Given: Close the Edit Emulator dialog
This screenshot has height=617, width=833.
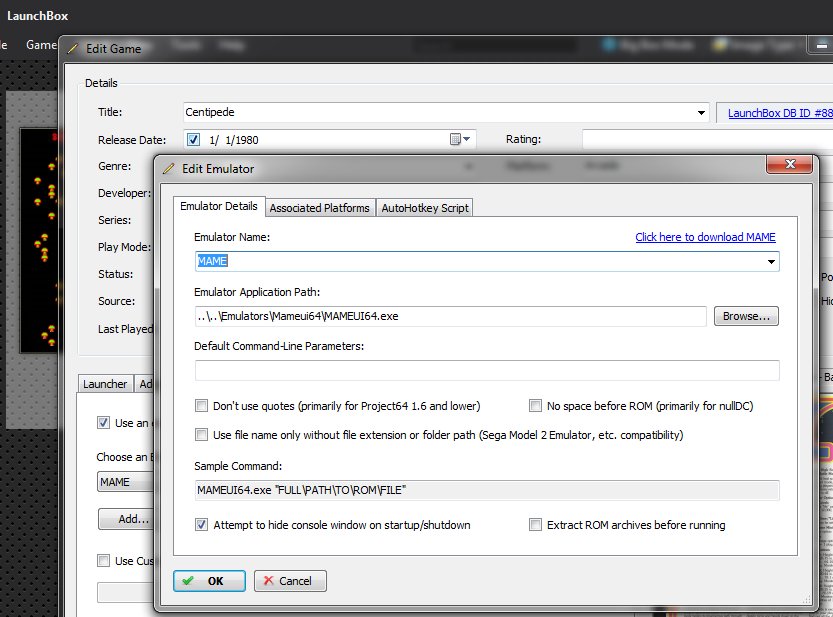Looking at the screenshot, I should pos(789,164).
